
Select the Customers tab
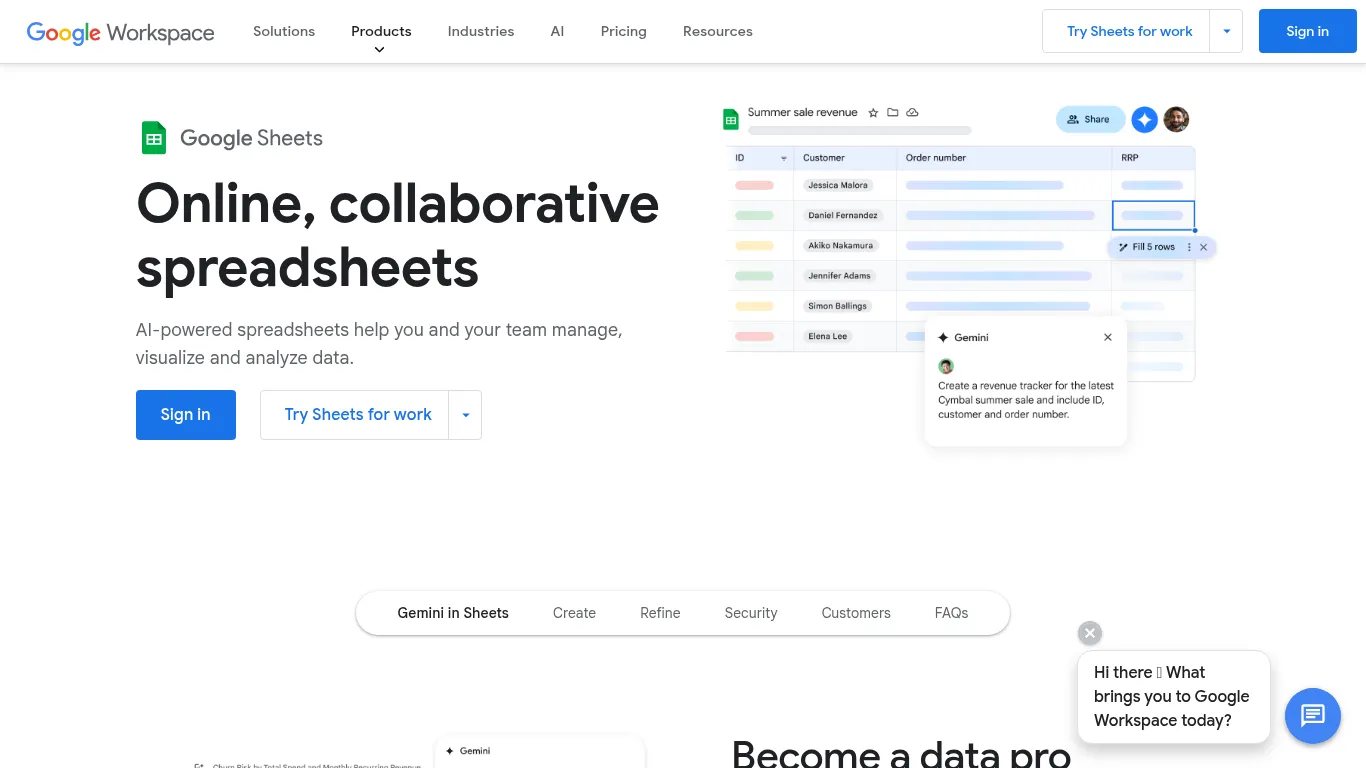click(x=856, y=613)
